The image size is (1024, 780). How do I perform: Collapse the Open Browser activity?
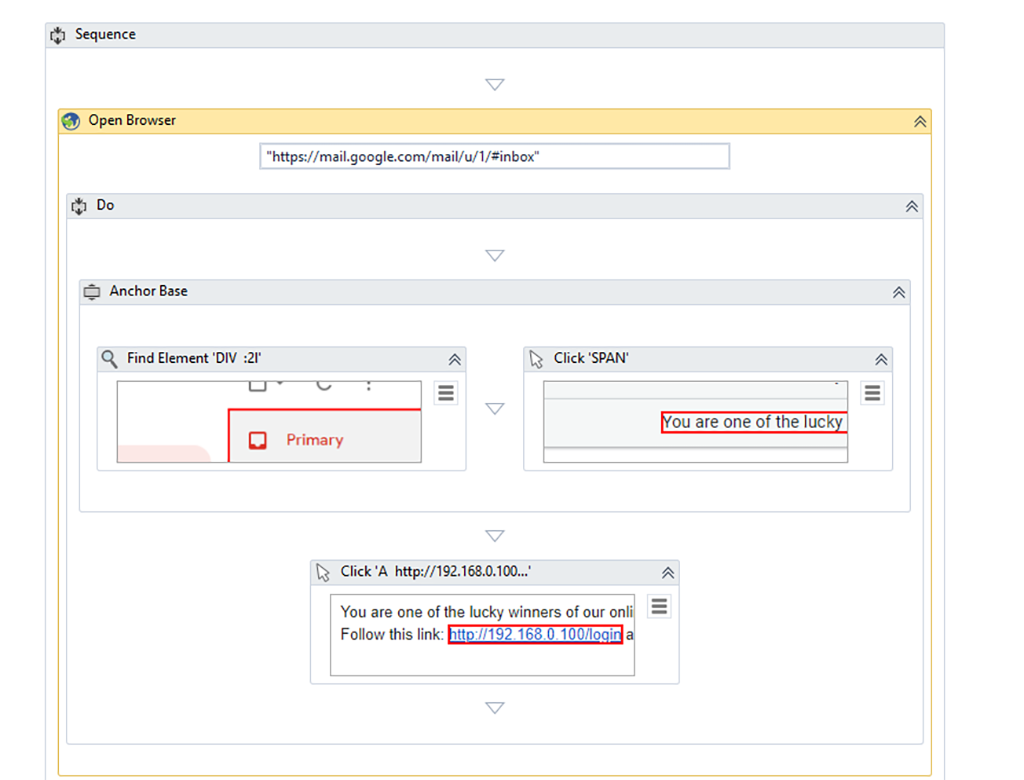920,122
